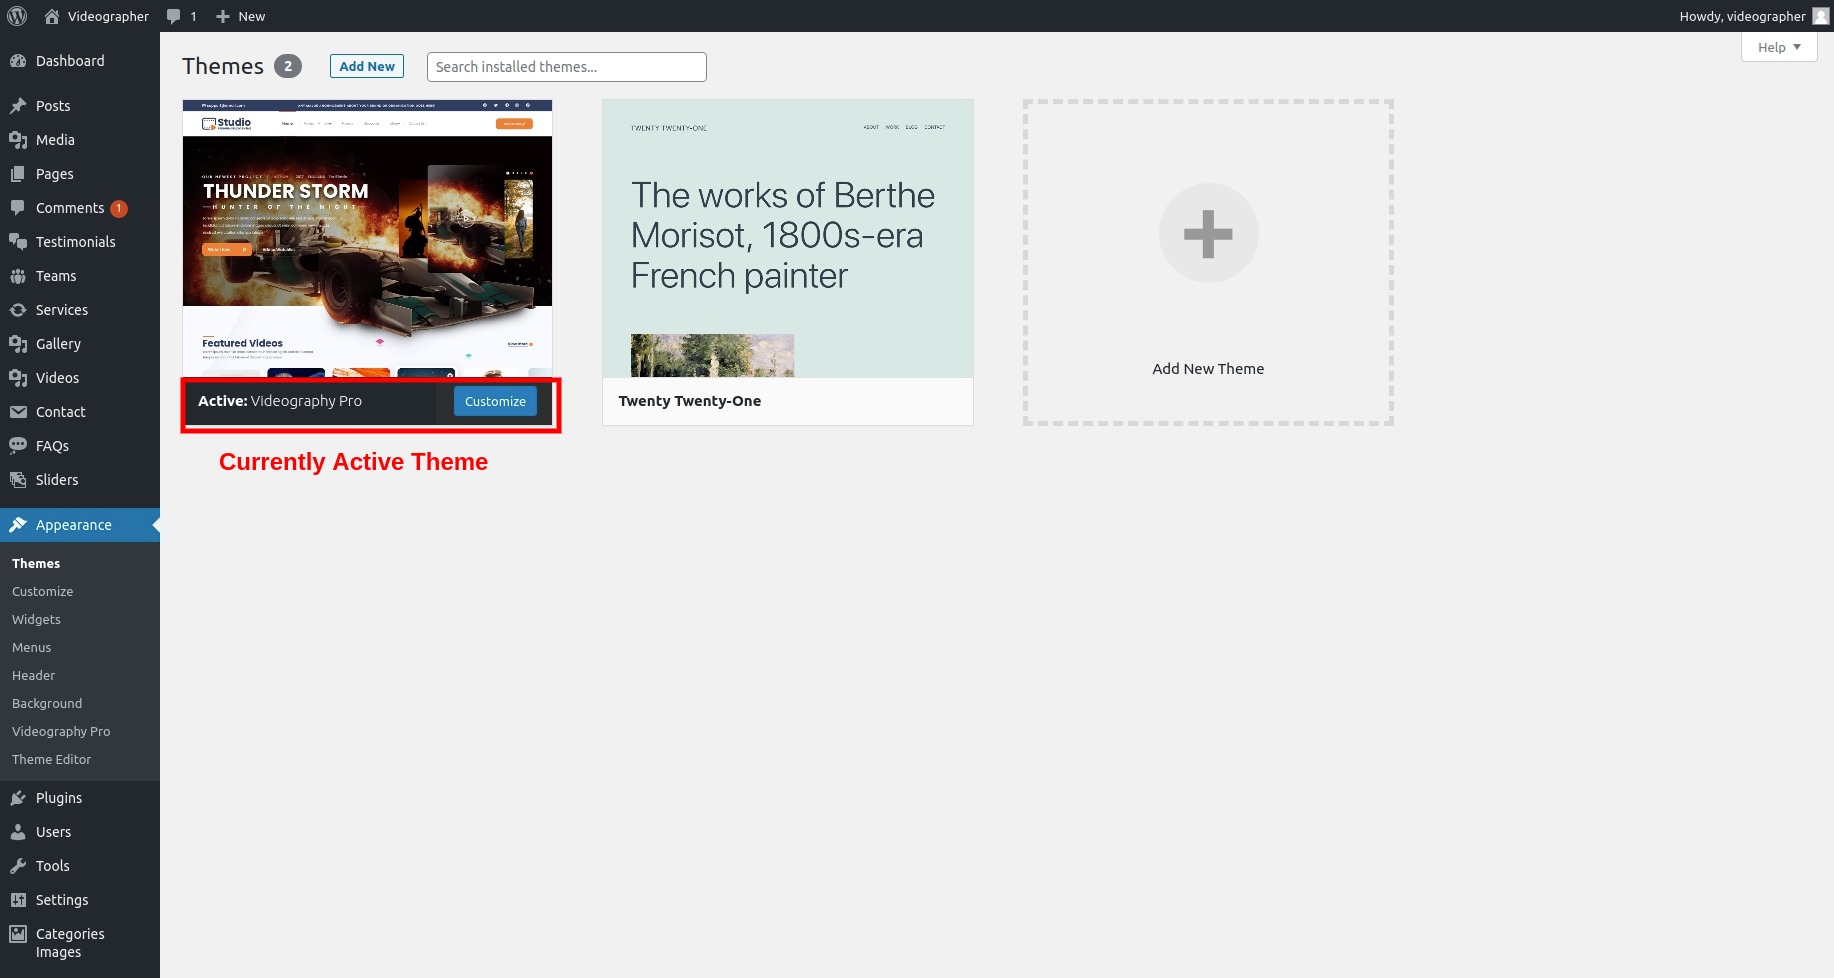Click the Comments speech bubble sidebar icon

click(18, 208)
